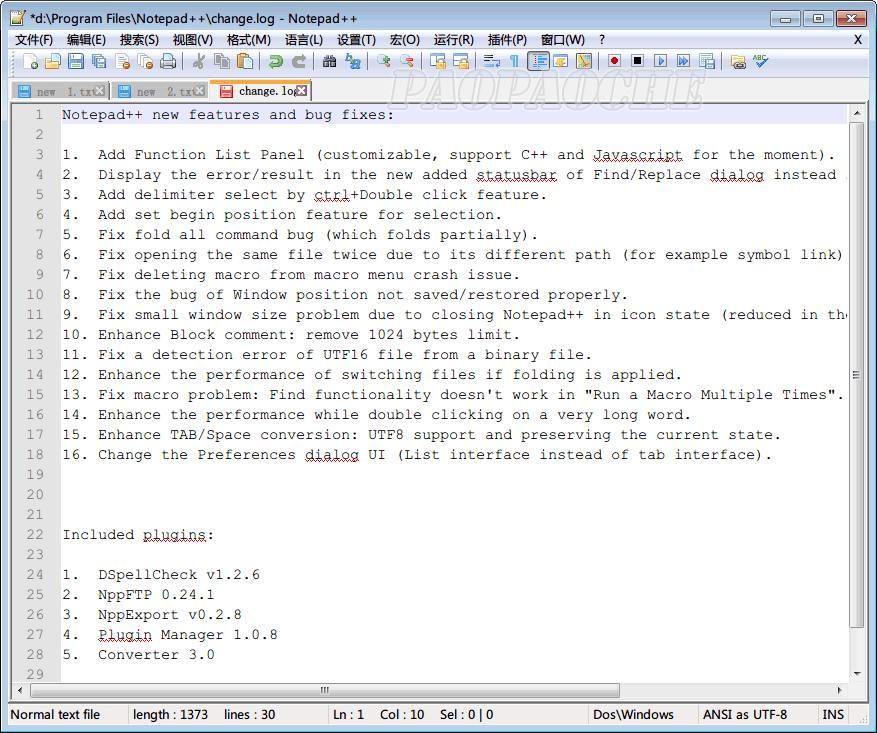Click the Redo toolbar icon
The width and height of the screenshot is (877, 733).
point(299,61)
